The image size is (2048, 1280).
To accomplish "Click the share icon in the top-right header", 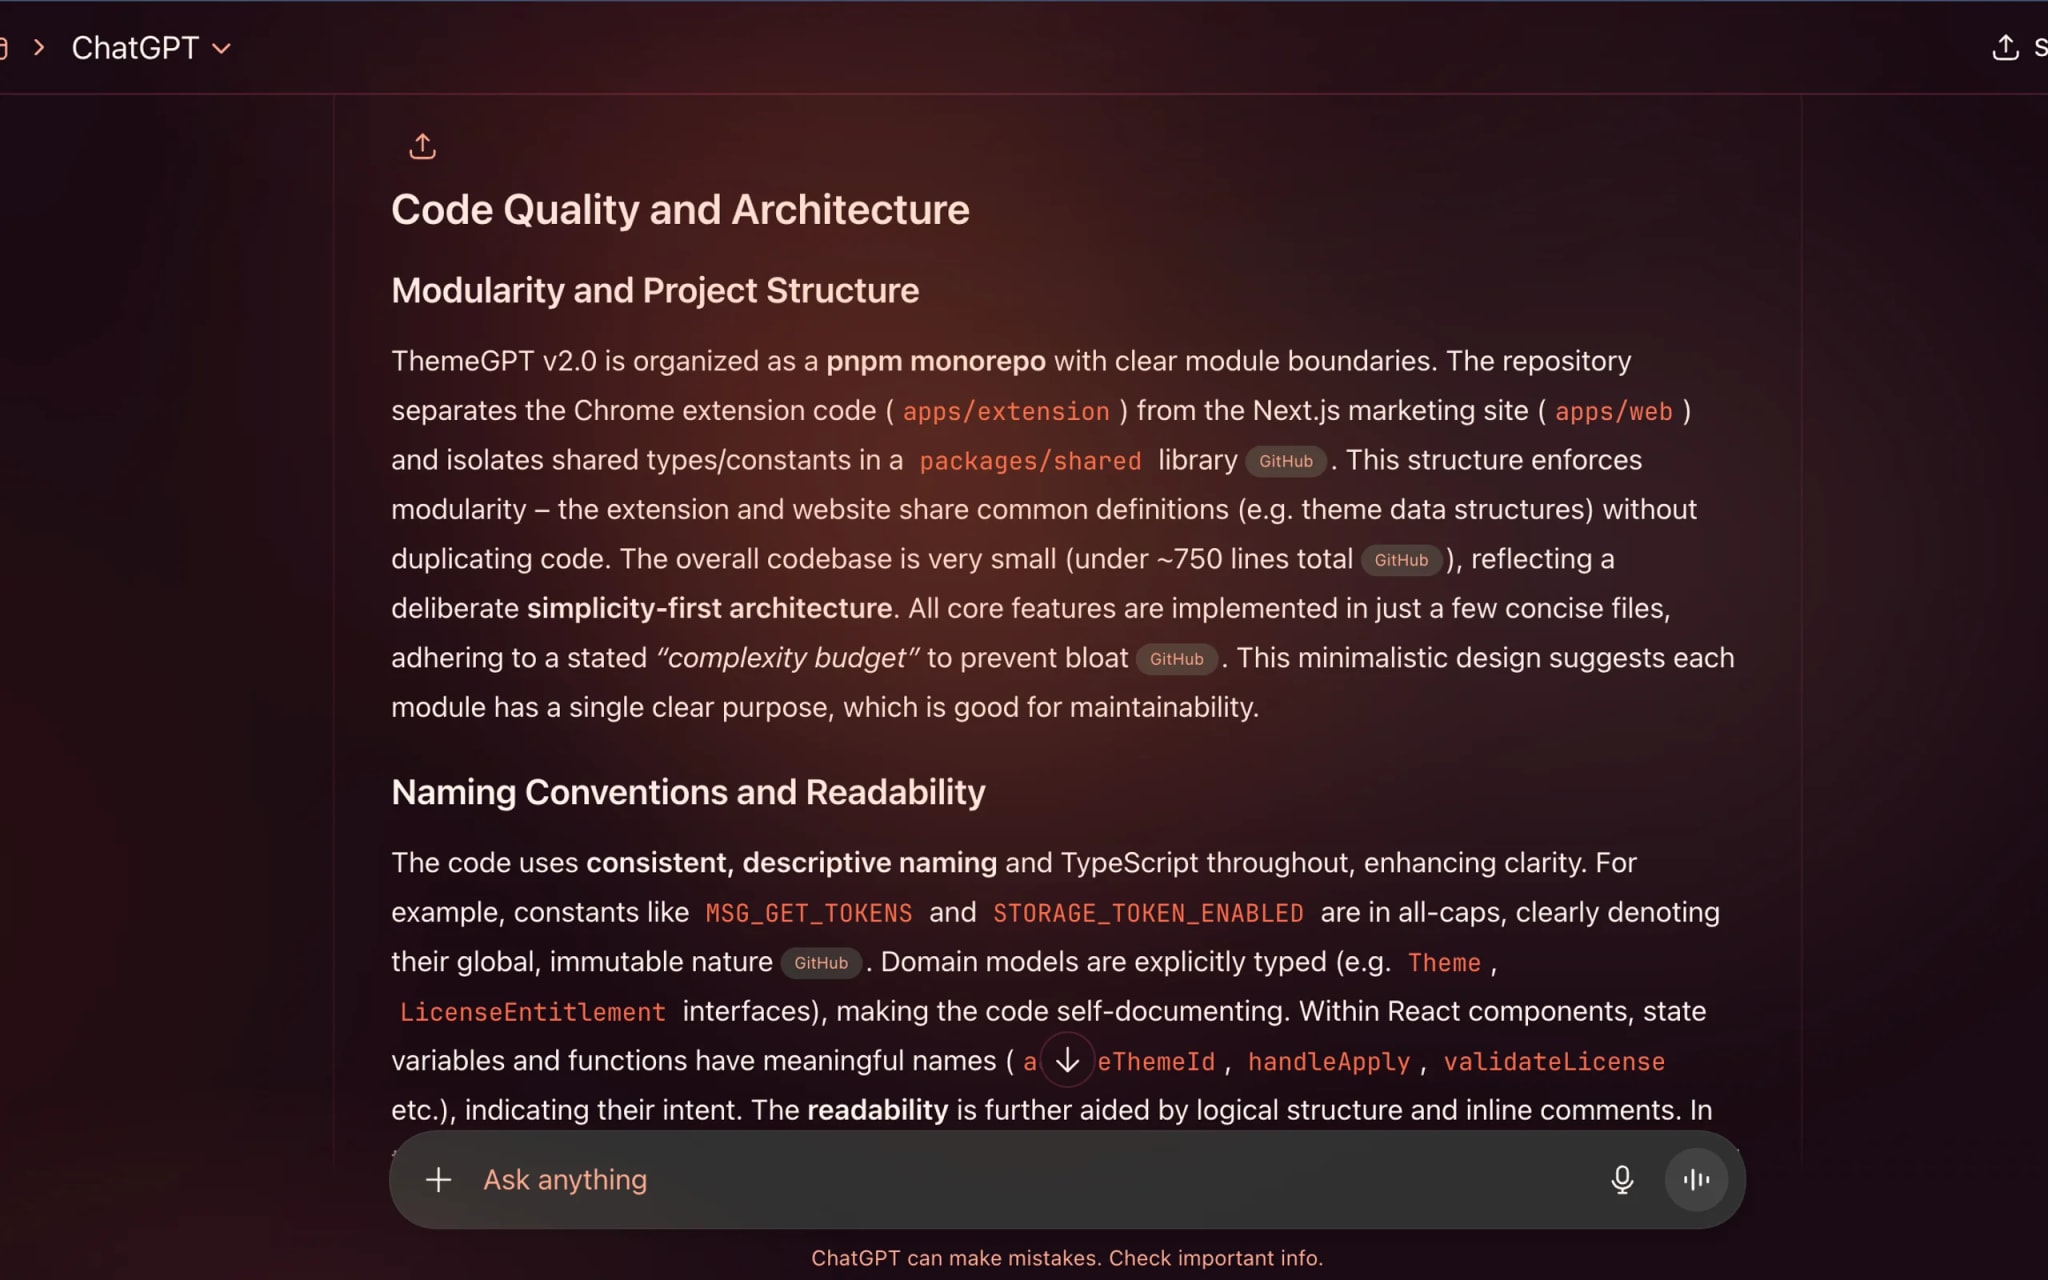I will (x=2005, y=47).
